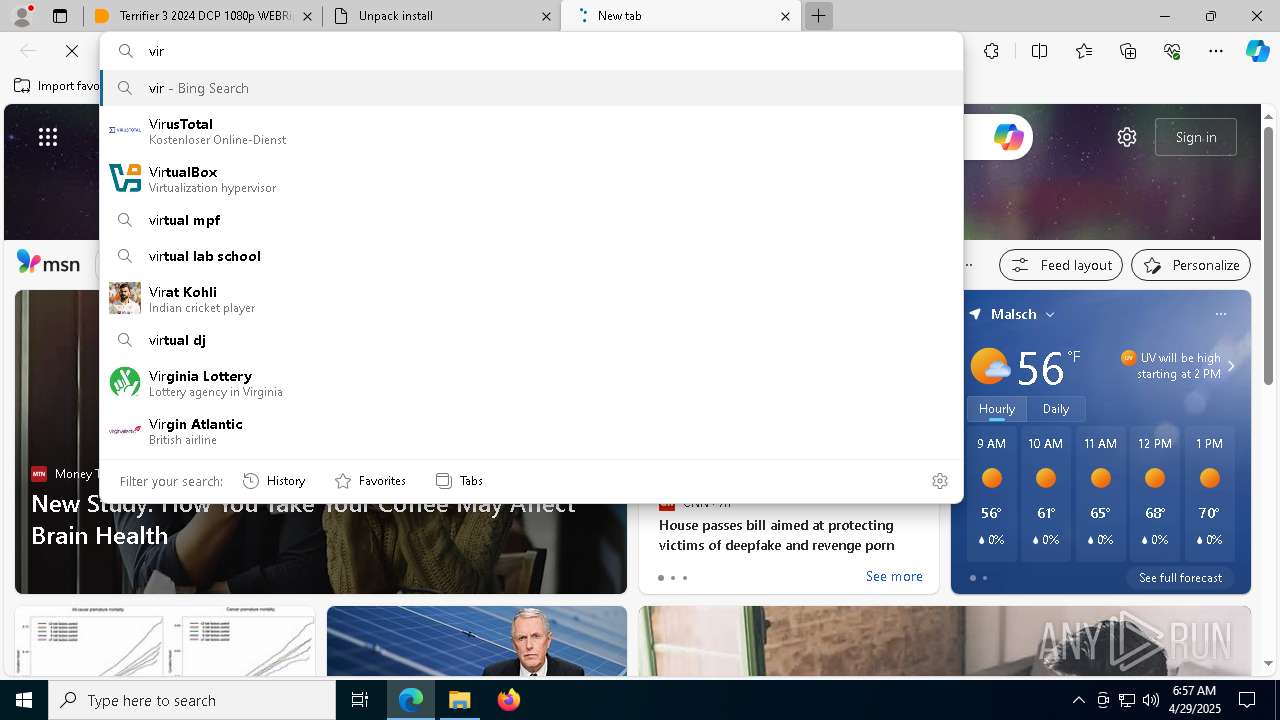Open the MSN apps grid icon

pos(48,137)
